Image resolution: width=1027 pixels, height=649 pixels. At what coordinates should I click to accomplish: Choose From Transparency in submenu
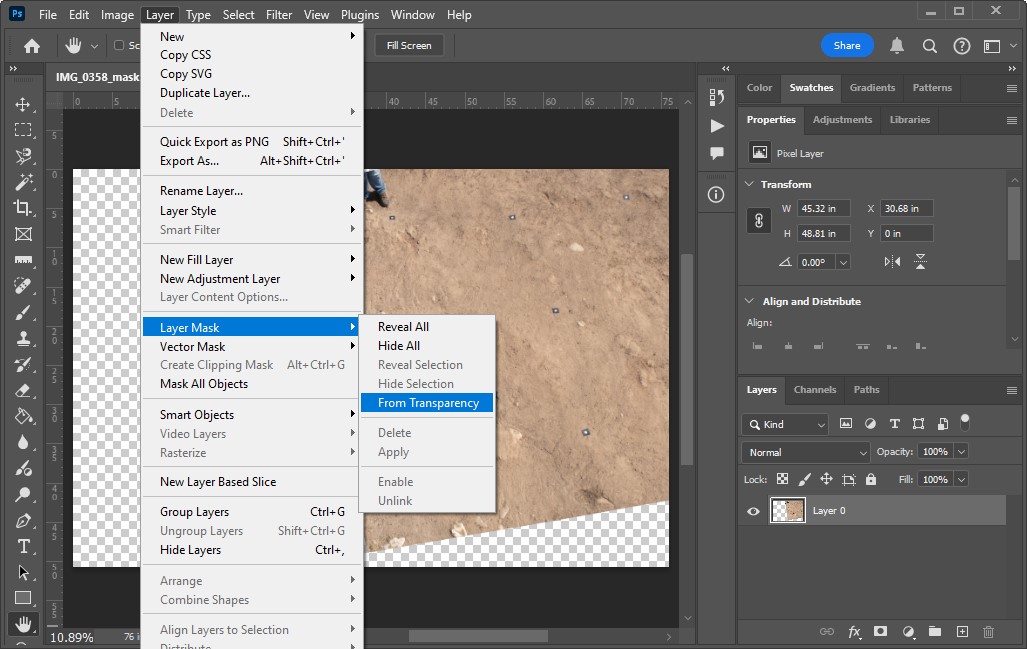click(428, 403)
